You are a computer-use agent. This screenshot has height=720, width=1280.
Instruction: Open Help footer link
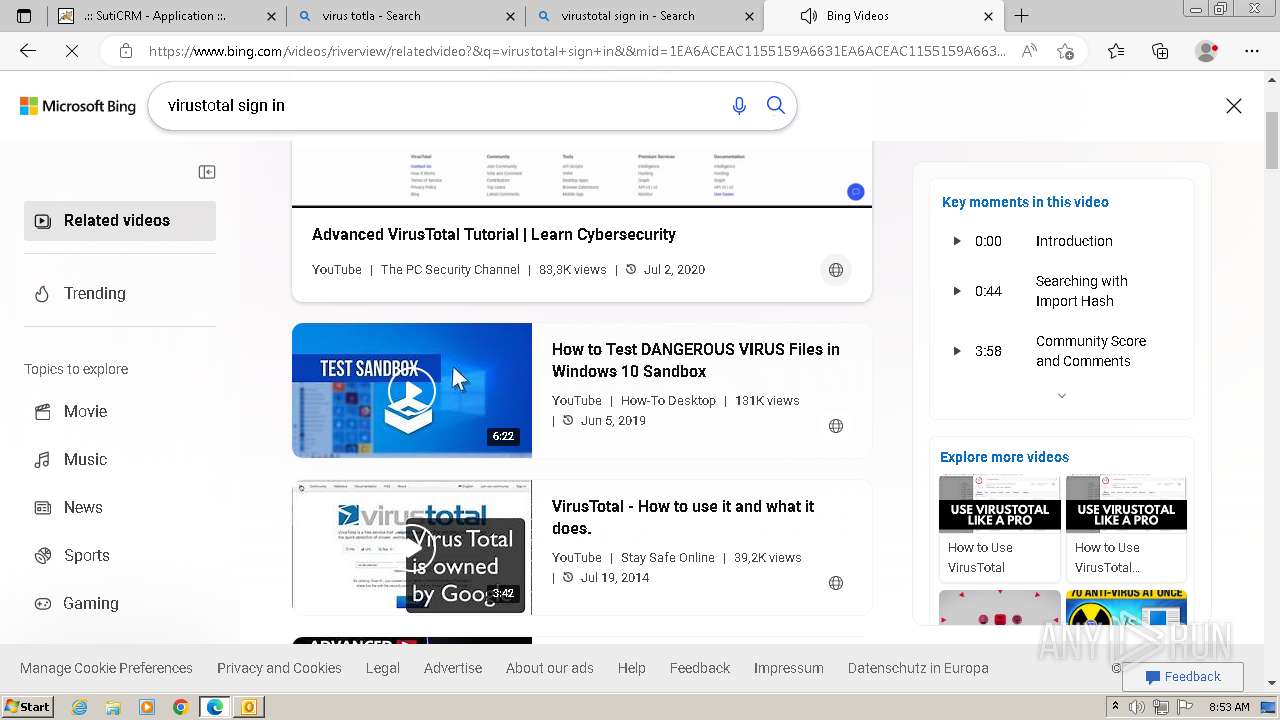632,668
